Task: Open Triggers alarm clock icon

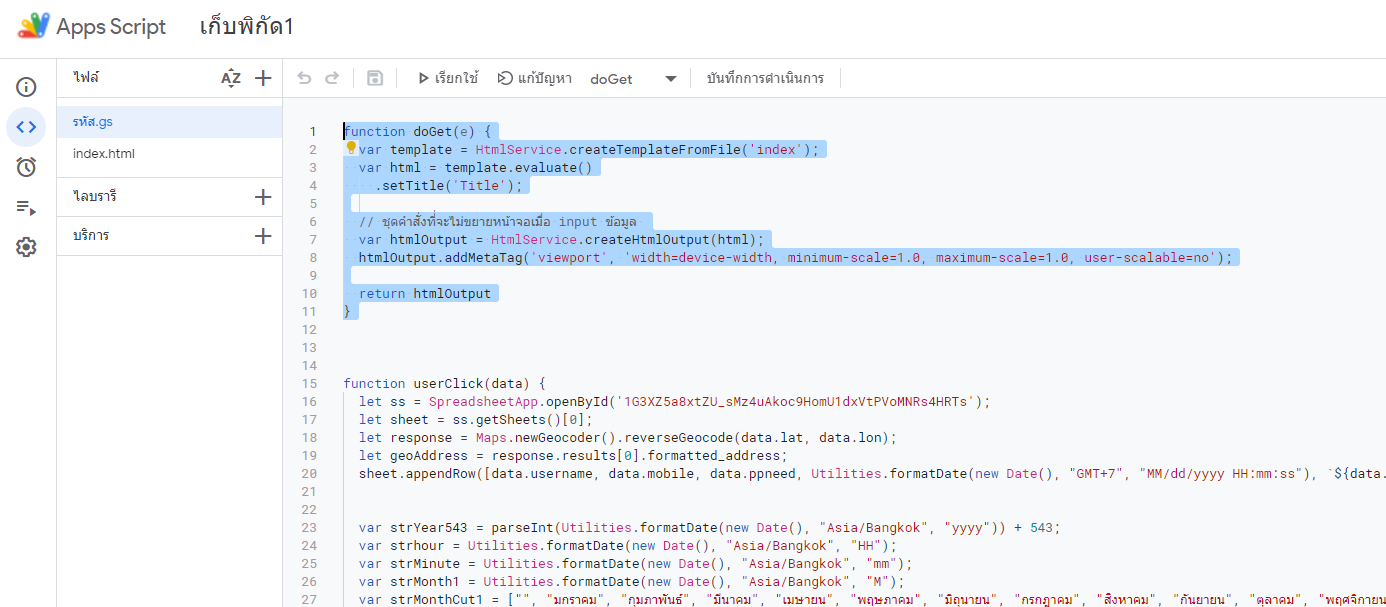Action: pyautogui.click(x=26, y=167)
